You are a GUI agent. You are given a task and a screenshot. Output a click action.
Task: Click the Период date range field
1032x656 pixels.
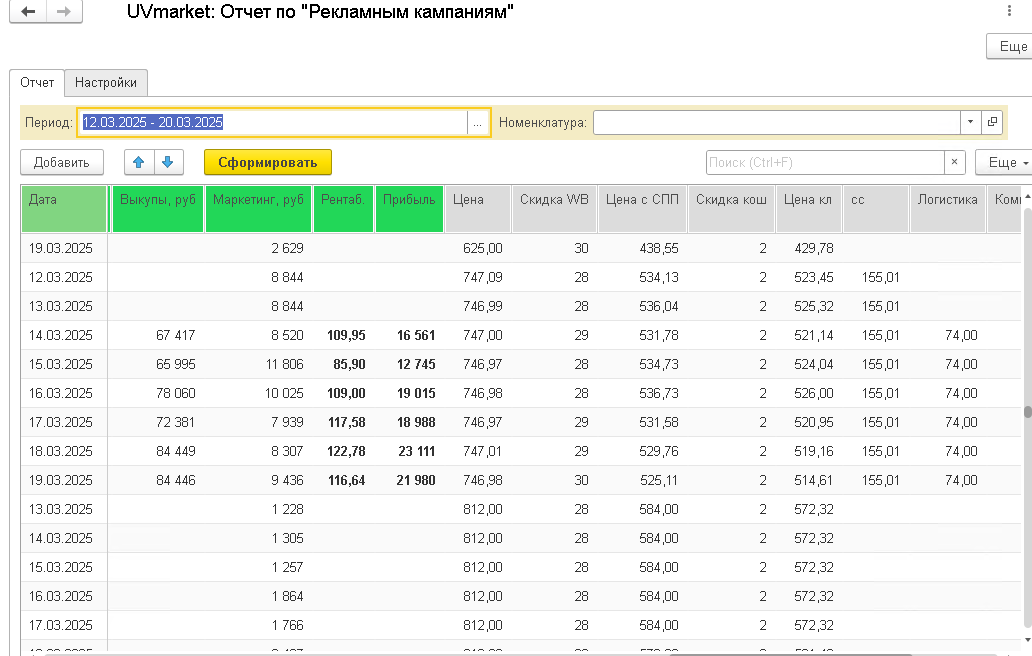point(272,122)
